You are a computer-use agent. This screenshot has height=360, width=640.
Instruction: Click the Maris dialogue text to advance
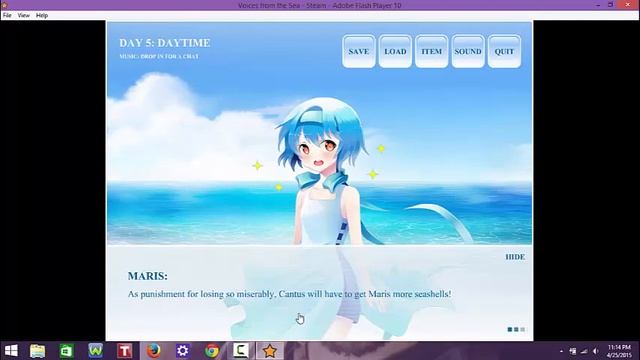pyautogui.click(x=289, y=294)
